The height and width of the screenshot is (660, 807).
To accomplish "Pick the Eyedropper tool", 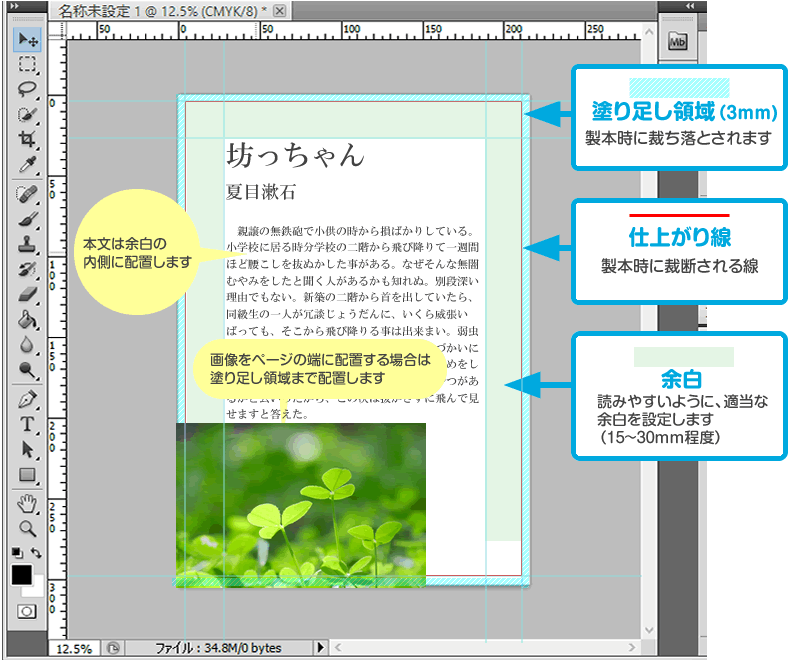I will click(27, 163).
